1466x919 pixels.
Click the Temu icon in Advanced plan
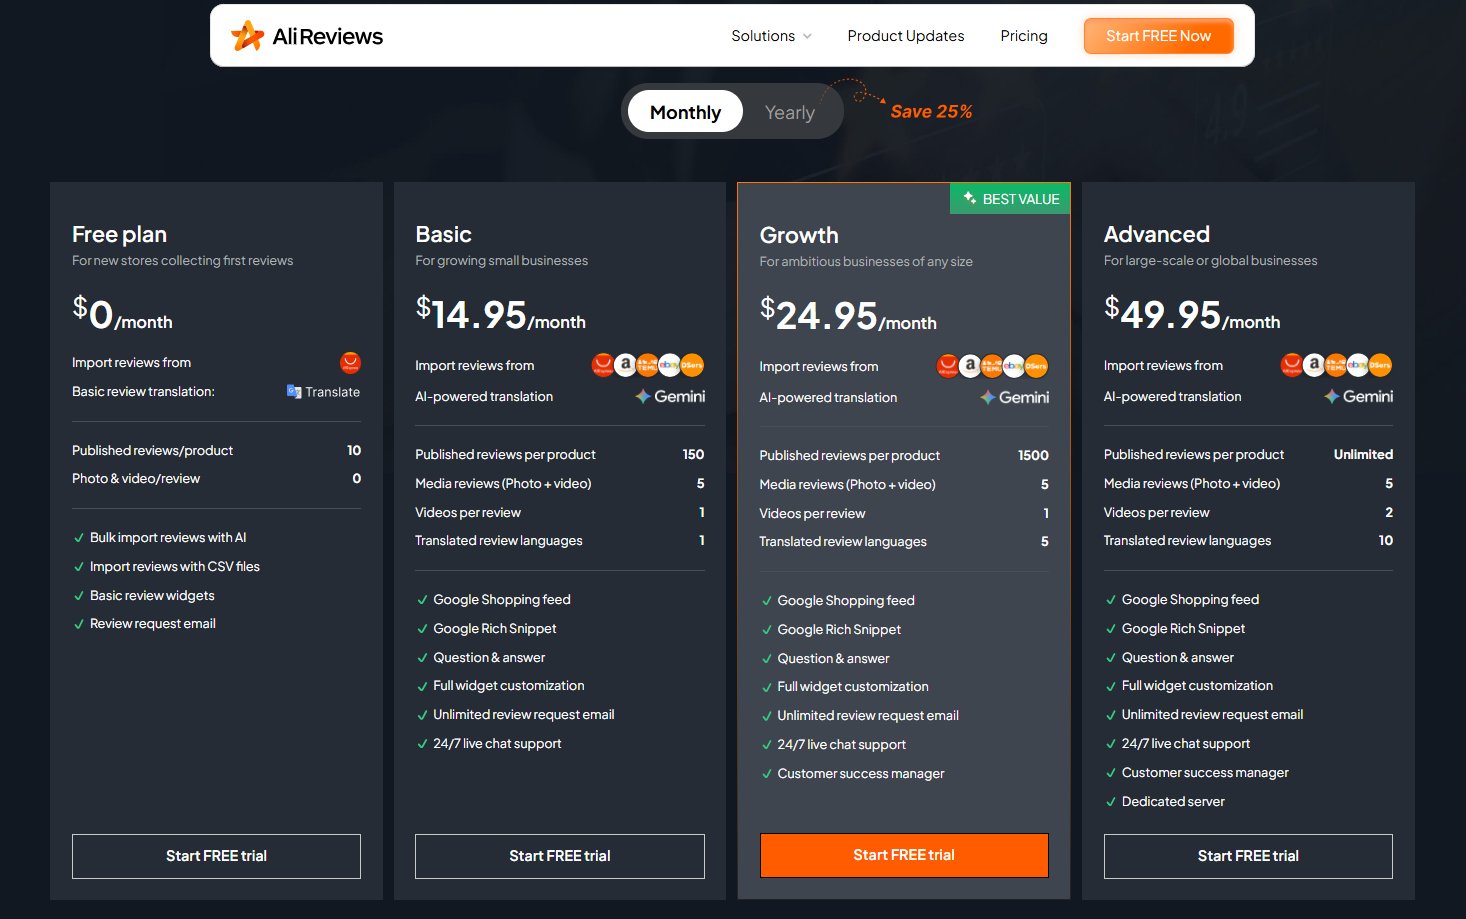pyautogui.click(x=1336, y=365)
